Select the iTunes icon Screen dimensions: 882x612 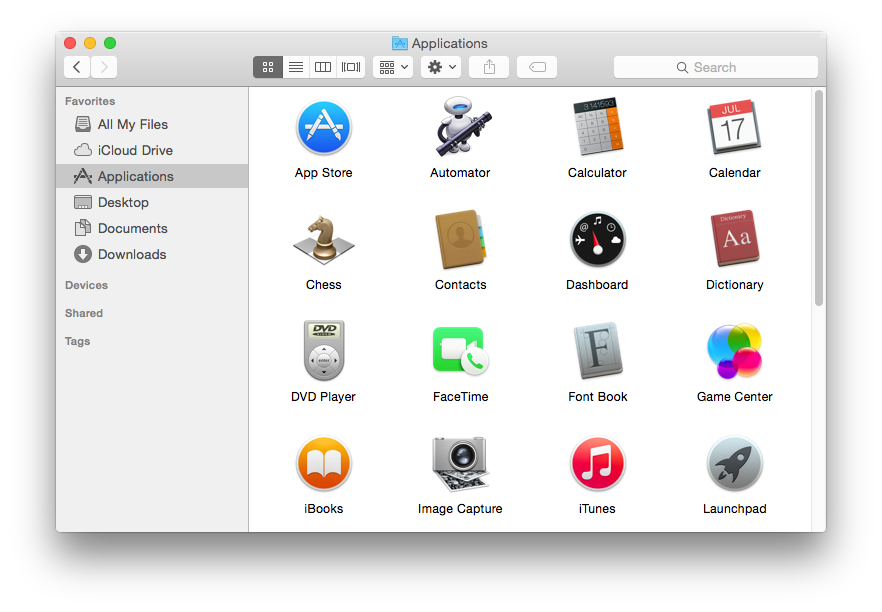[x=597, y=463]
